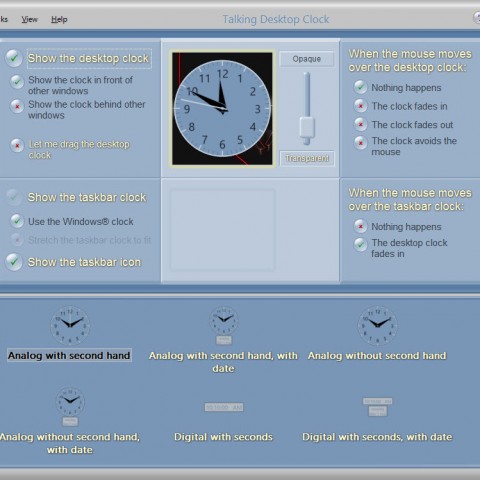Click the Analog with second hand label
Viewport: 480px width, 480px height.
point(69,356)
